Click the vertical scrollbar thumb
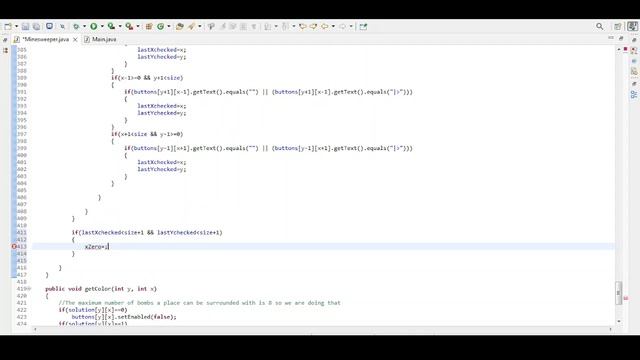The width and height of the screenshot is (640, 360). (618, 293)
